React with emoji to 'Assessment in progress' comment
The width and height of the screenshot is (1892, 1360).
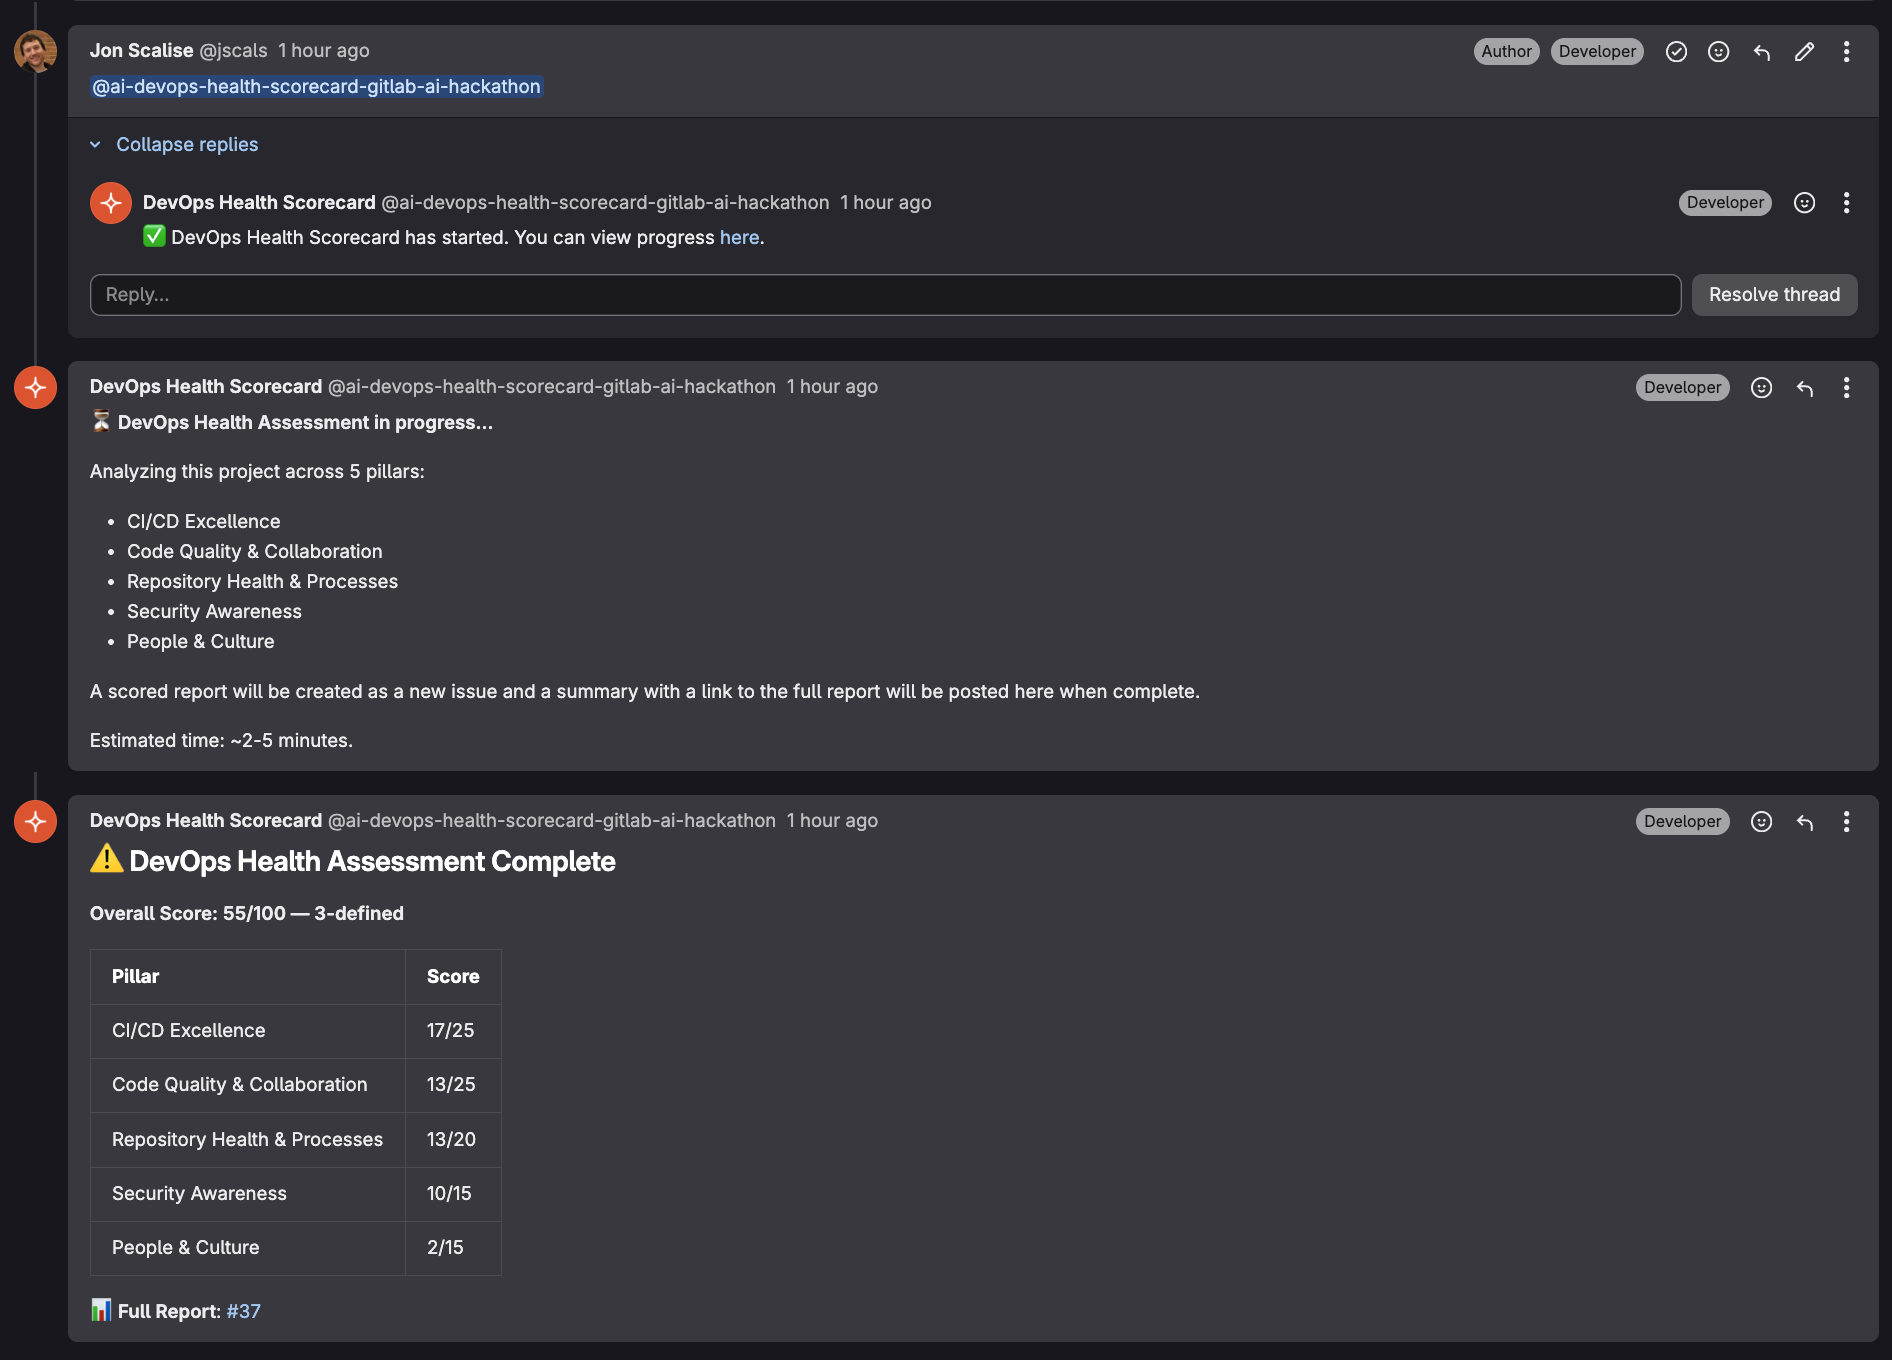[x=1761, y=388]
